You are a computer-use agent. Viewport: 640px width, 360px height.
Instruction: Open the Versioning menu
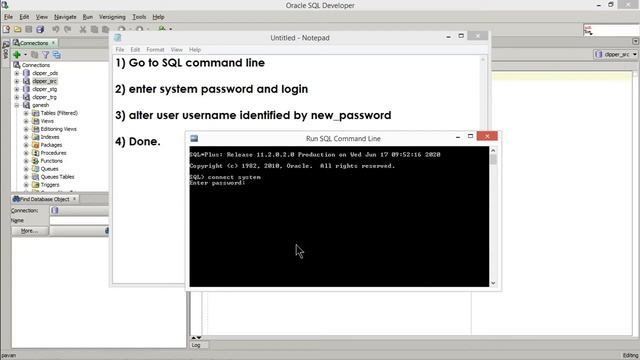click(112, 17)
